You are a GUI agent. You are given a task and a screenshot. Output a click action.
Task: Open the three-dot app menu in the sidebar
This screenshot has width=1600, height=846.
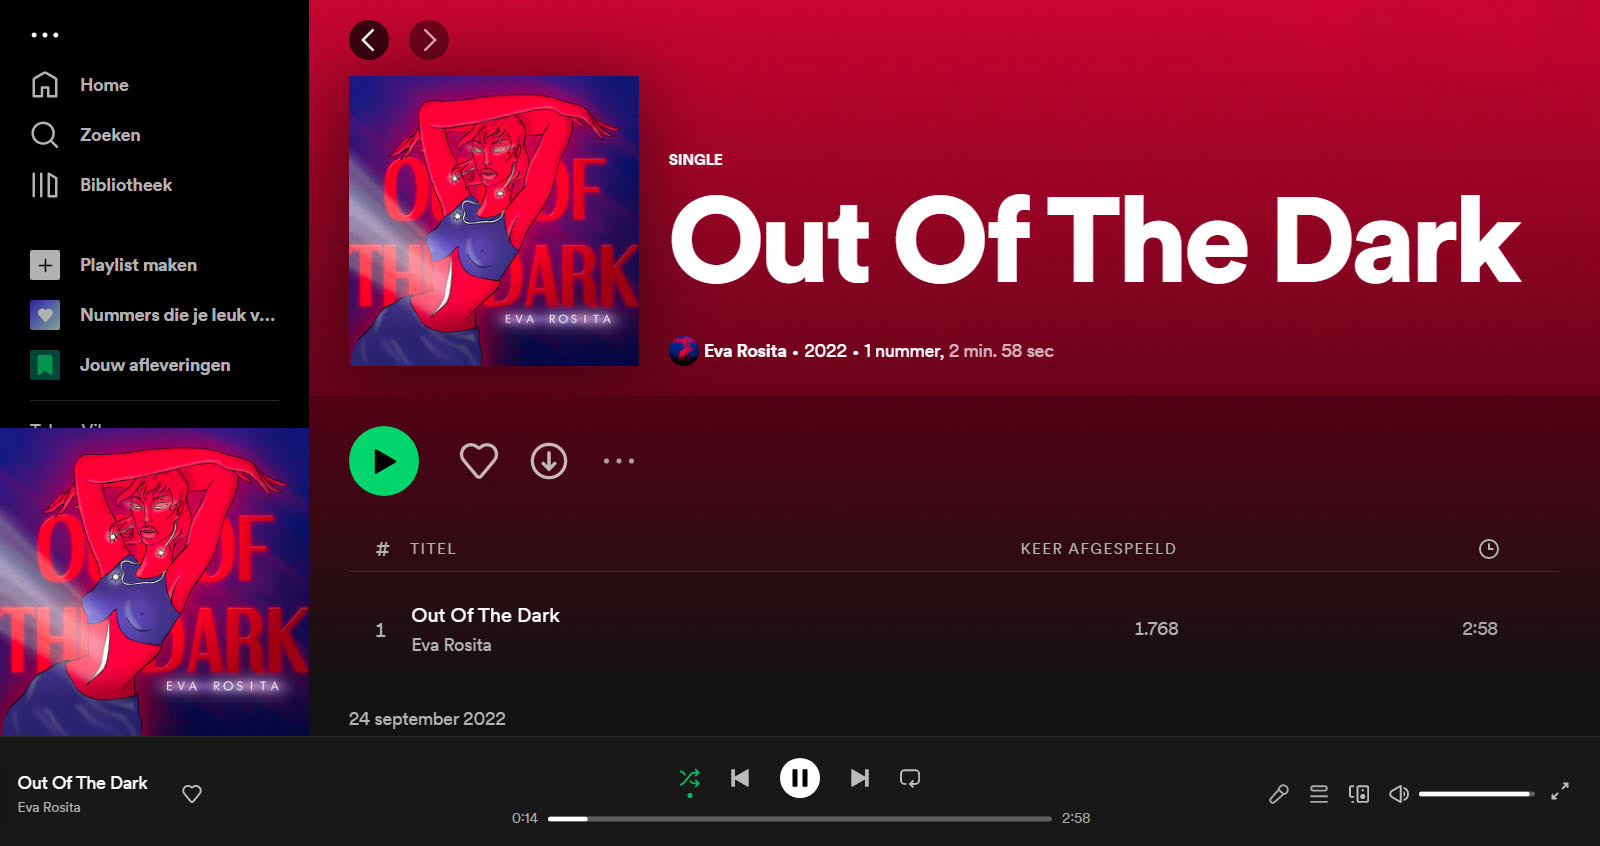point(45,35)
